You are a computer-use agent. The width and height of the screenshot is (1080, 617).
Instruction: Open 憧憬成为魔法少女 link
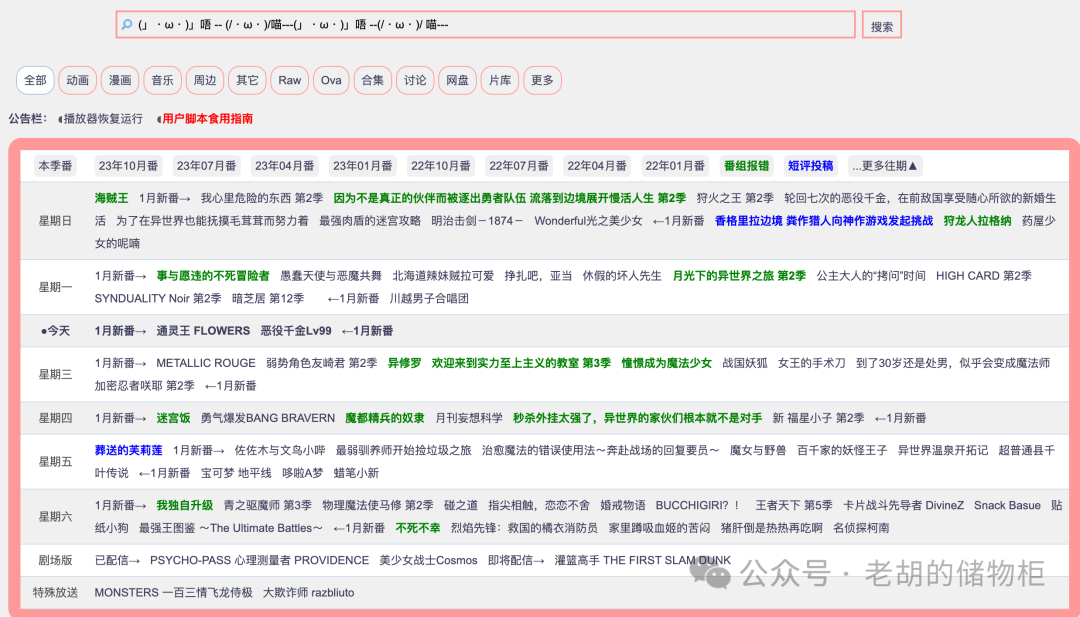pyautogui.click(x=667, y=364)
